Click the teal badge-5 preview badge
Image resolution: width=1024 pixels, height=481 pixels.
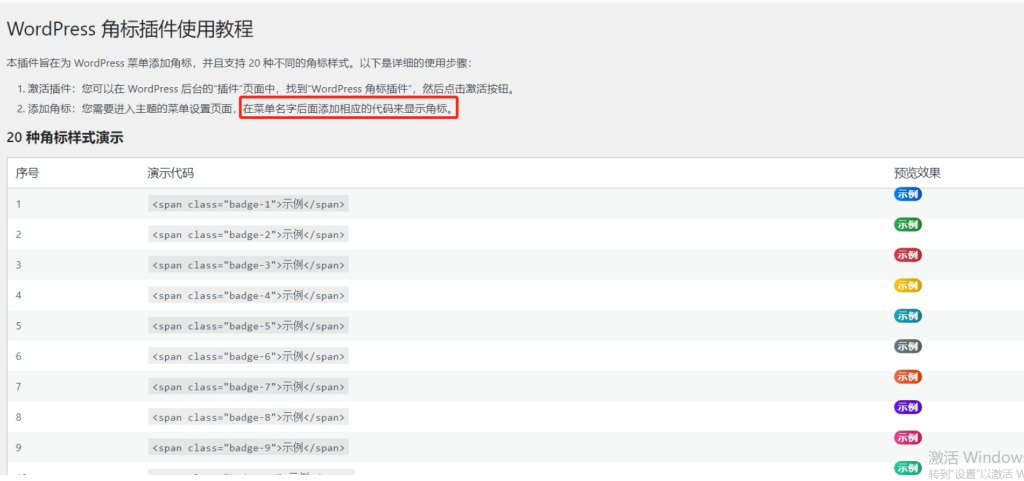click(x=907, y=316)
